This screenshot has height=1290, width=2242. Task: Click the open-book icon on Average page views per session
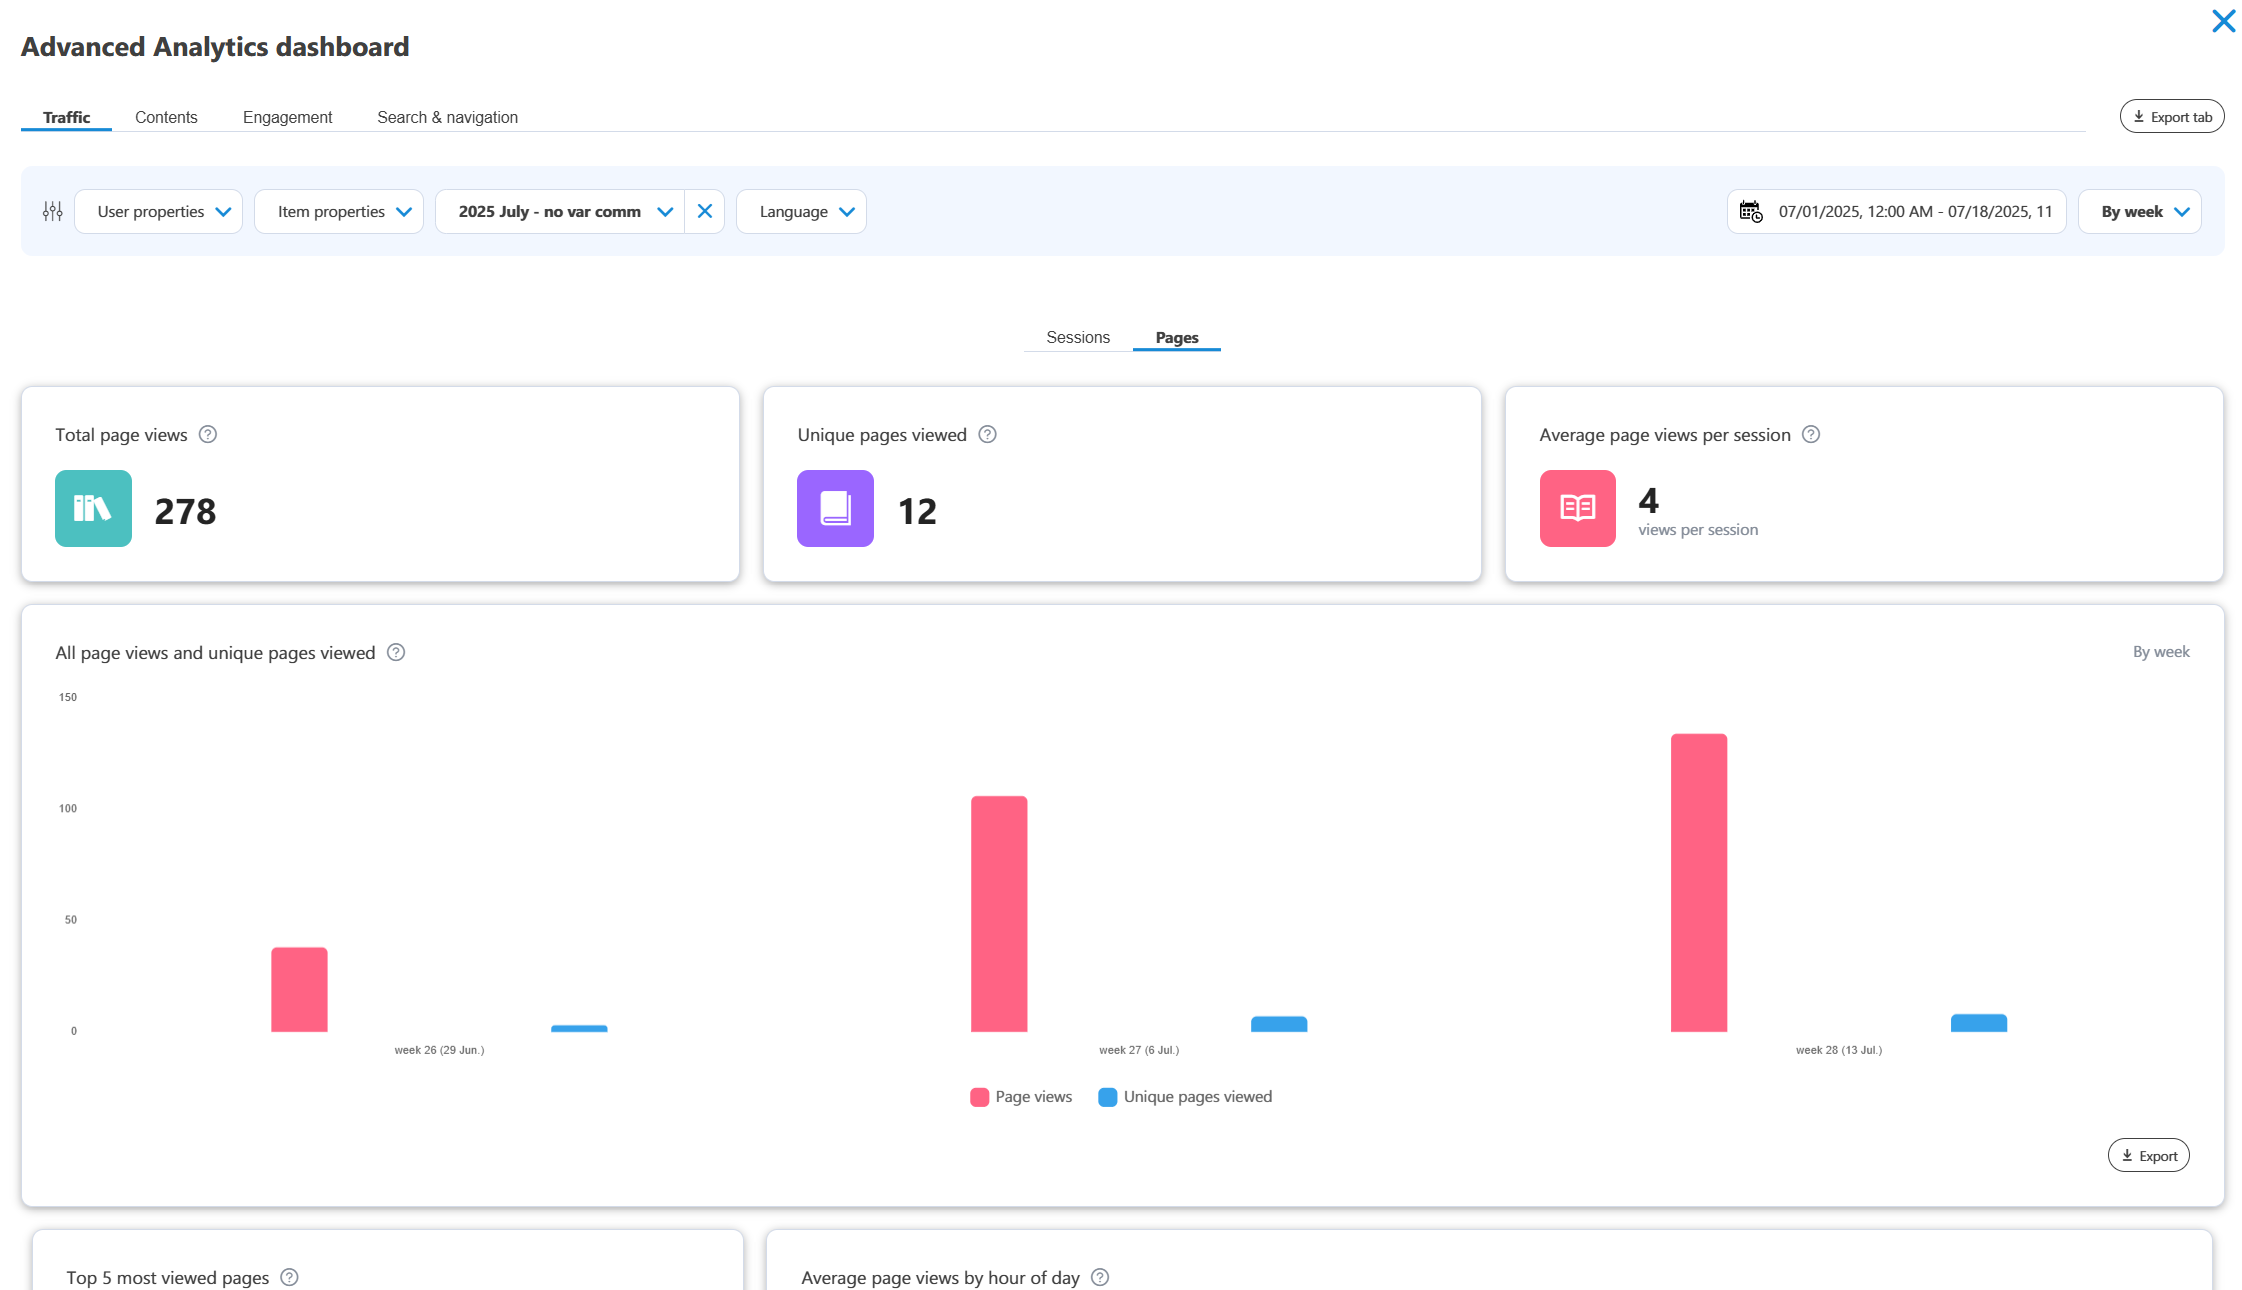pyautogui.click(x=1577, y=509)
